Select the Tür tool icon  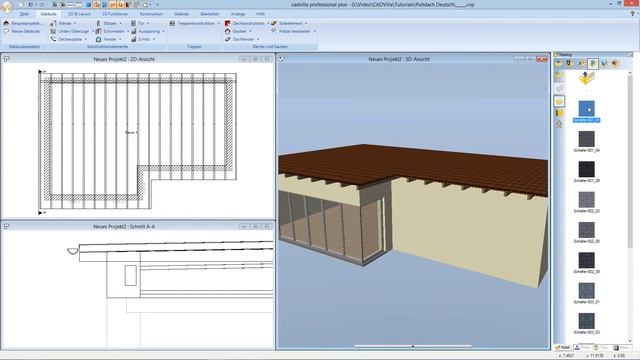click(x=133, y=23)
